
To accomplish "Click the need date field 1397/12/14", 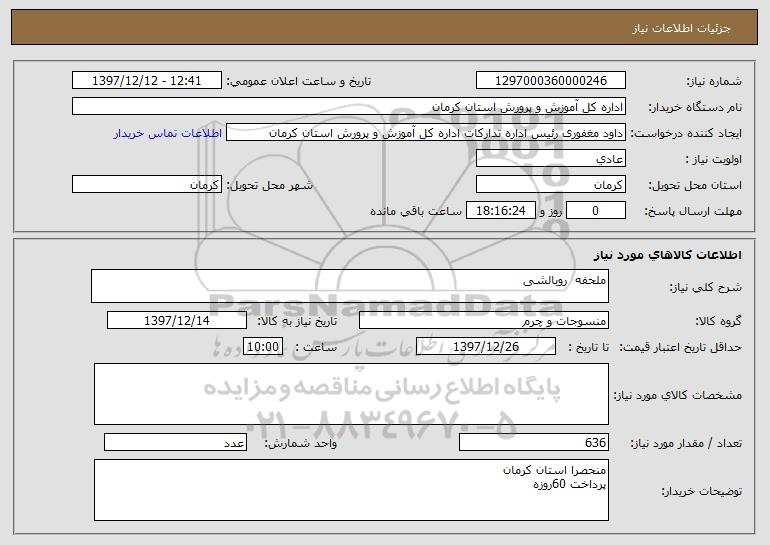I will coord(177,321).
